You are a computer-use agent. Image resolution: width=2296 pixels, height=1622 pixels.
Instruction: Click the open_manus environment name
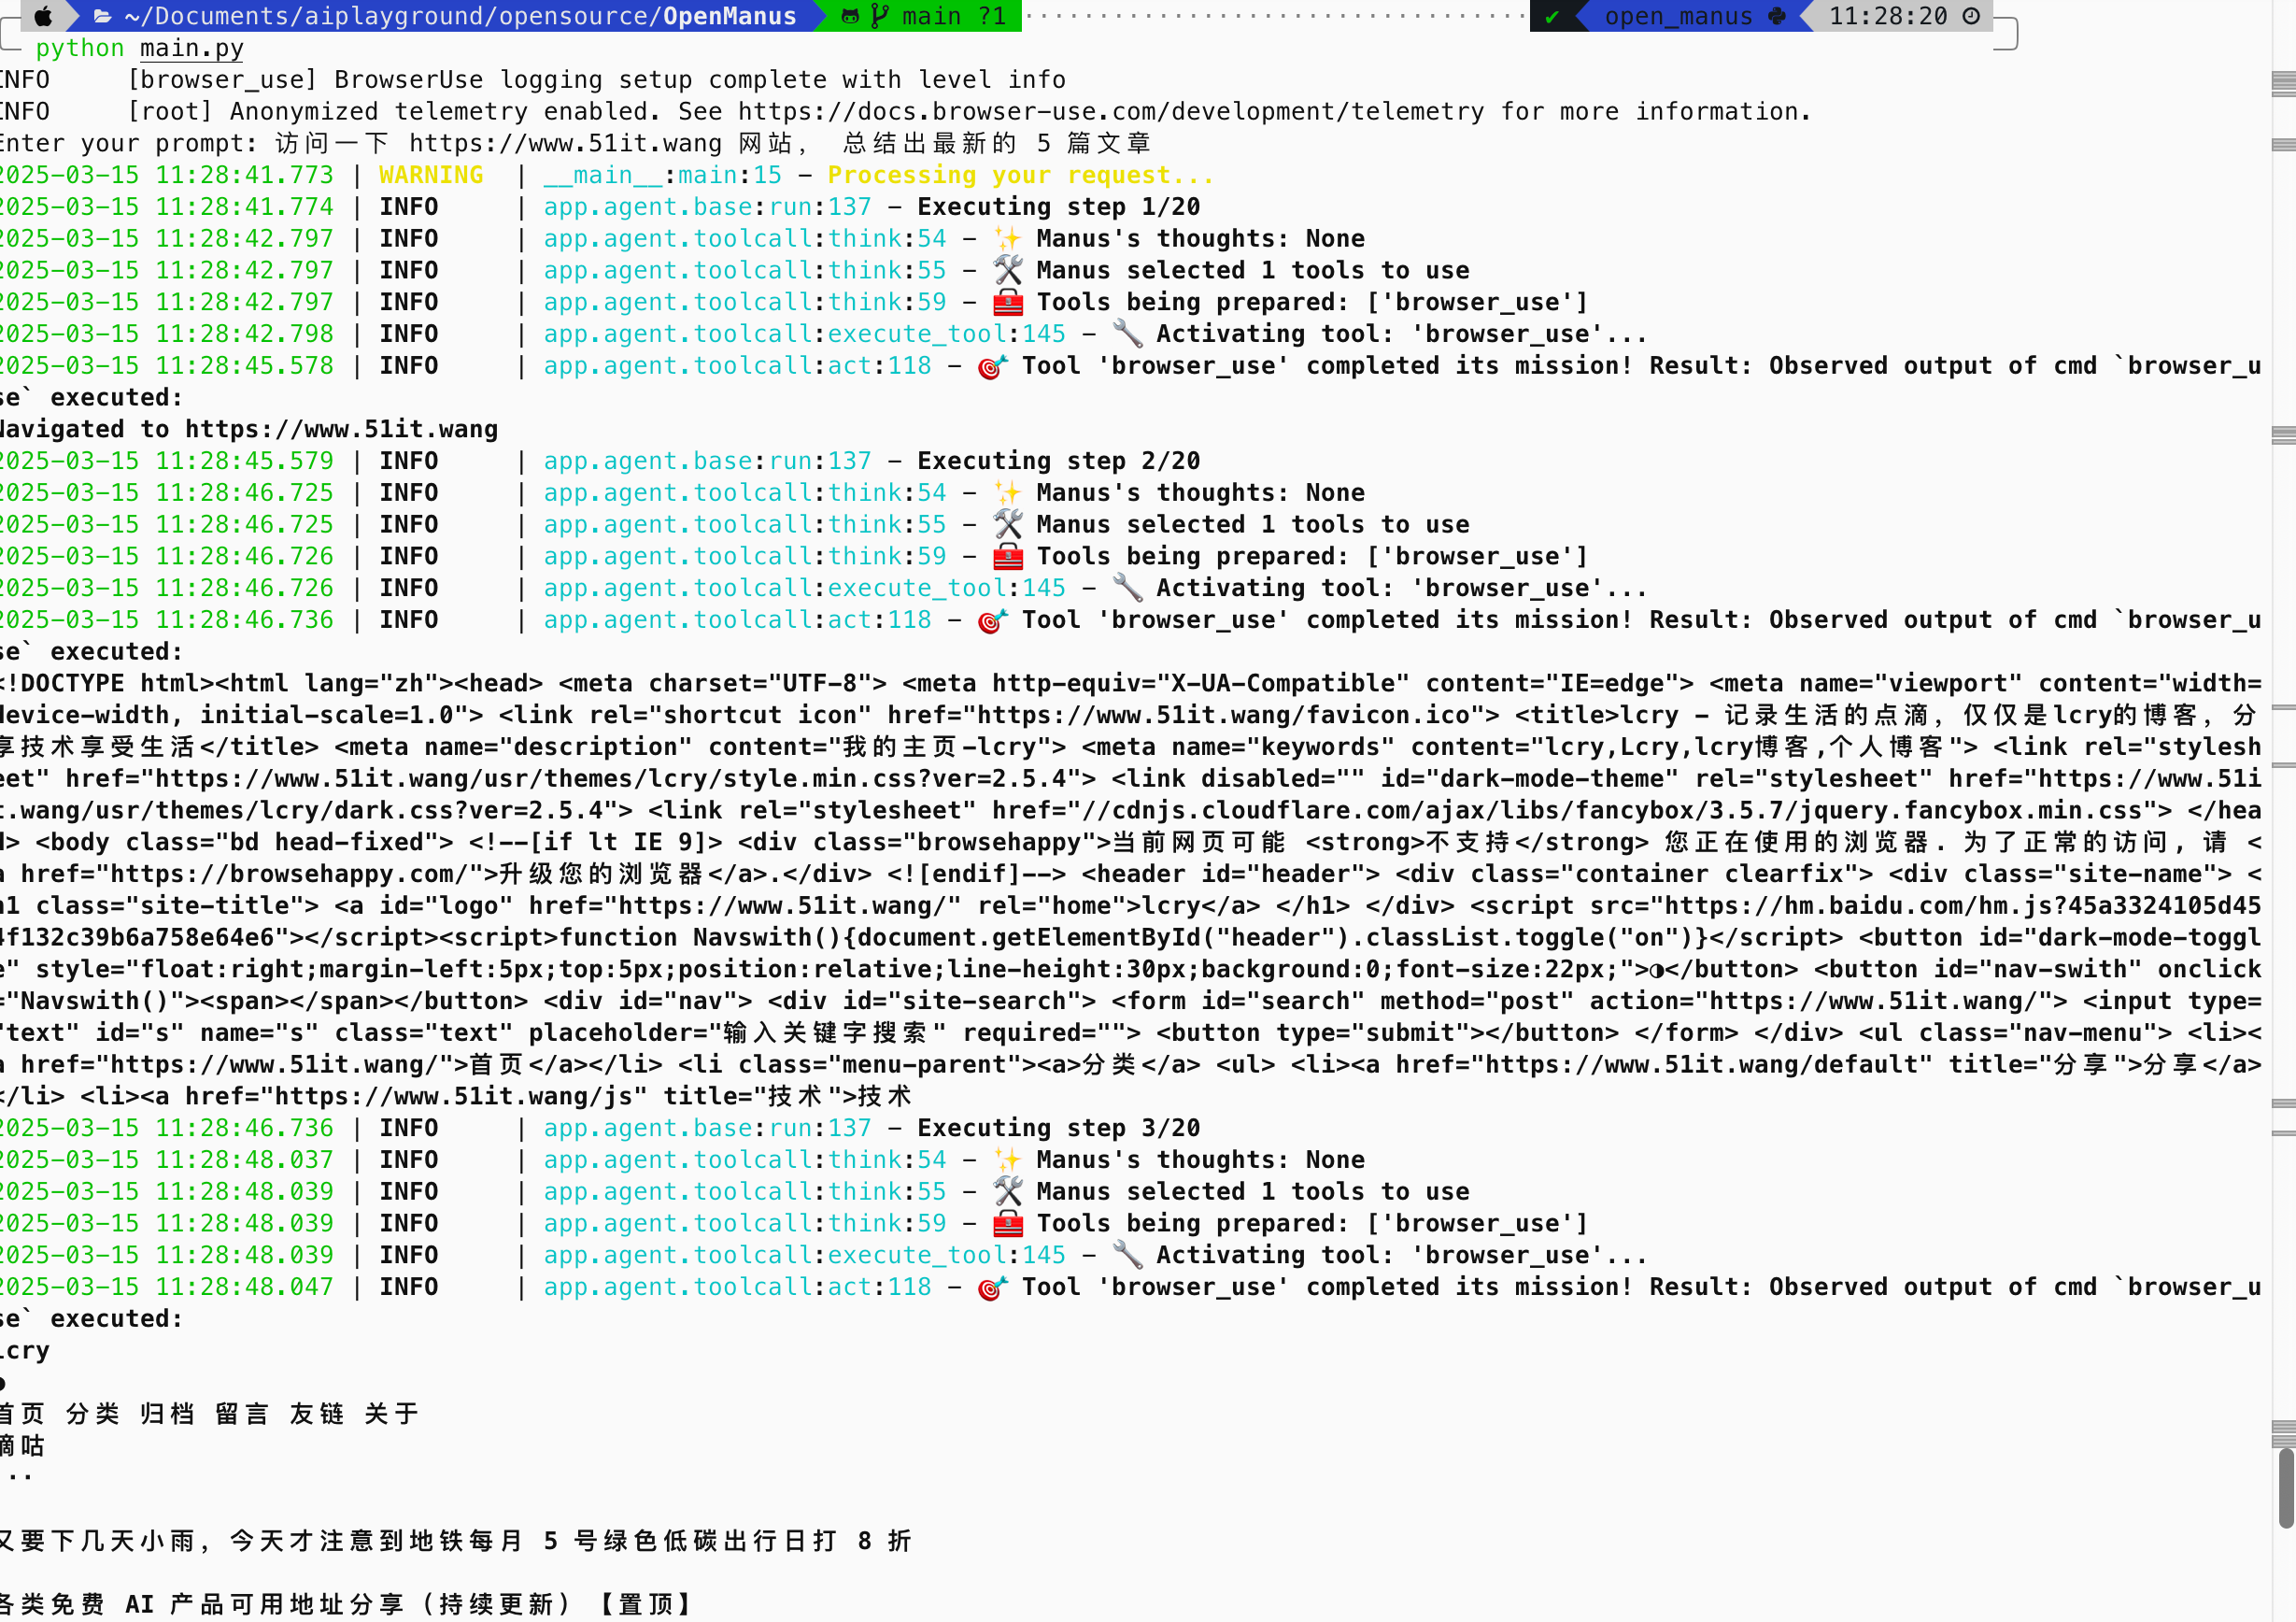1678,16
